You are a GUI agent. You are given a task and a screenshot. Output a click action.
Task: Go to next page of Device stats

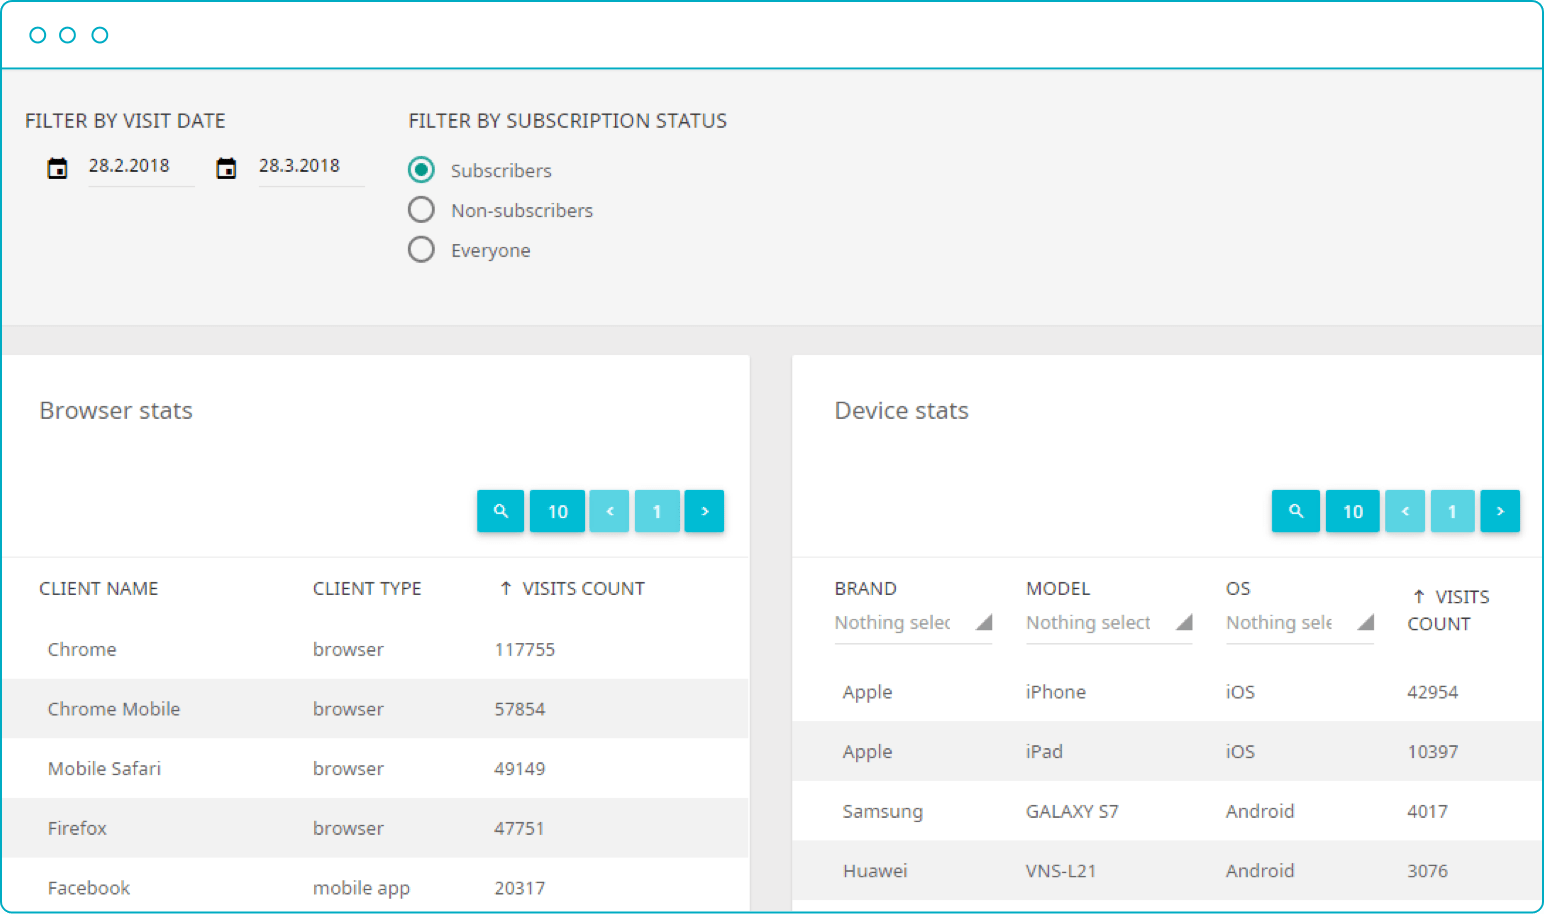(1500, 511)
